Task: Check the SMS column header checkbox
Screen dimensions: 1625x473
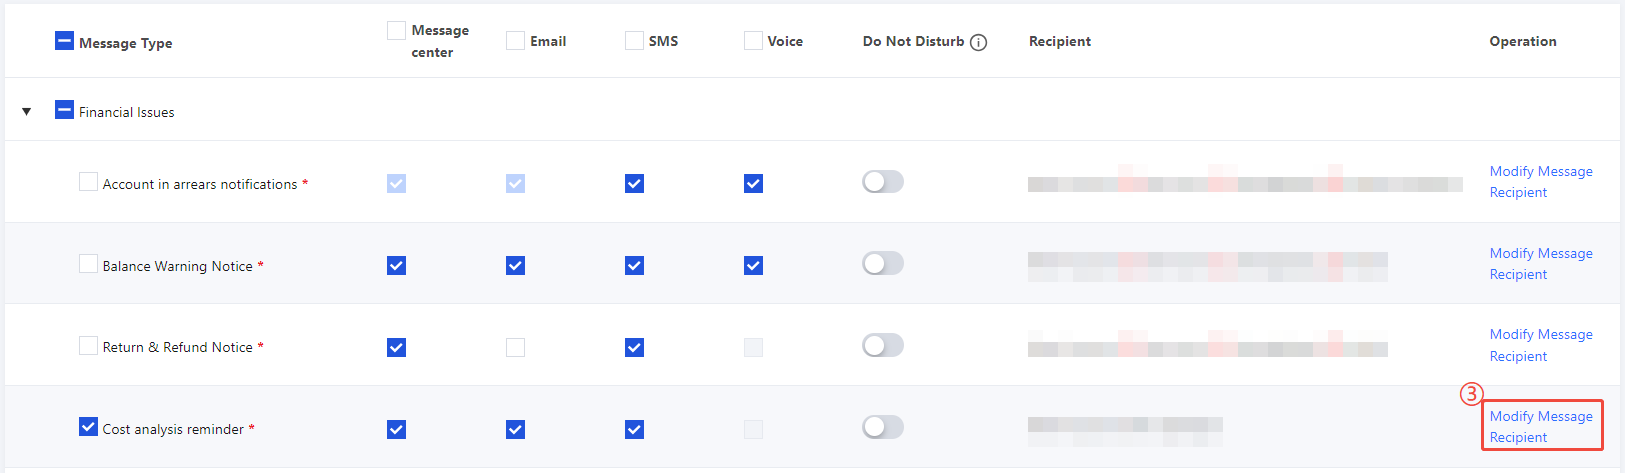Action: click(634, 40)
